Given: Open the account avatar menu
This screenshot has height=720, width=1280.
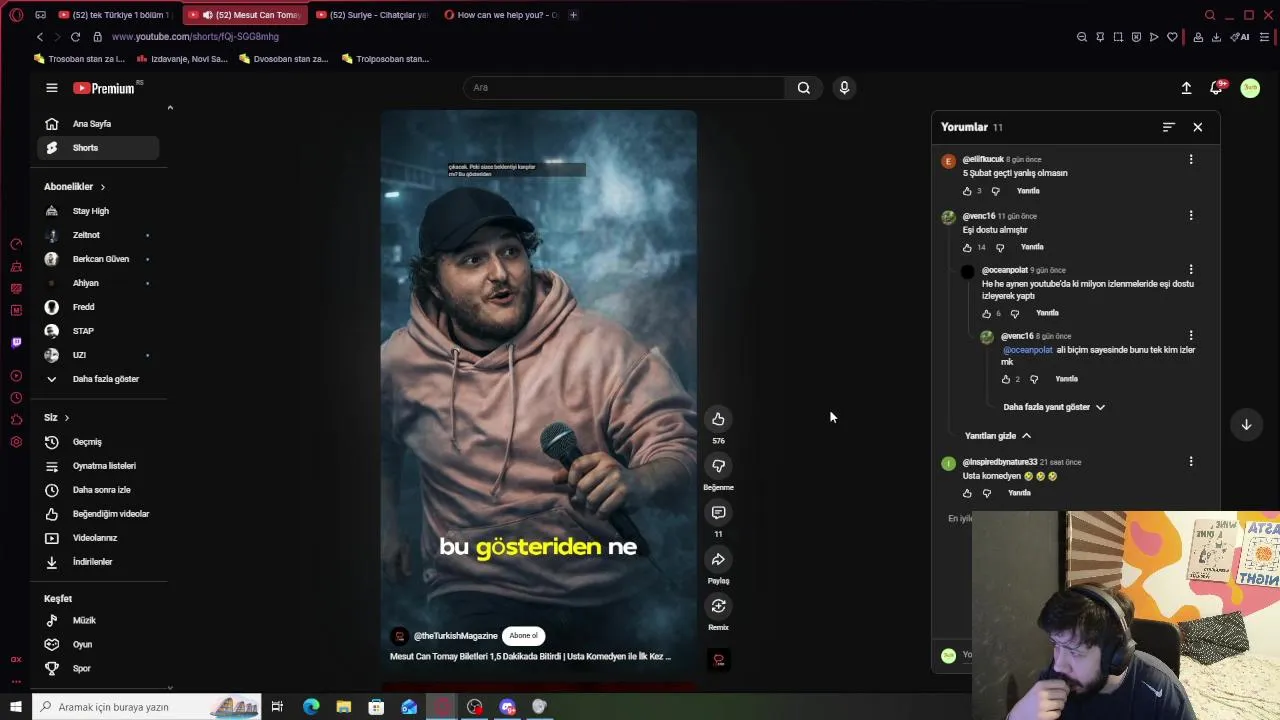Looking at the screenshot, I should pos(1250,88).
